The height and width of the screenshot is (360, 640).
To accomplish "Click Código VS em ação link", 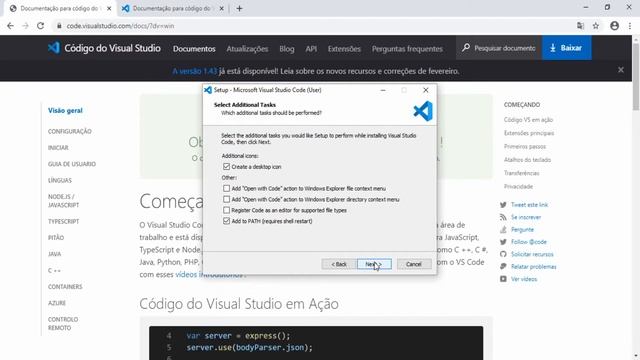I will coord(528,120).
